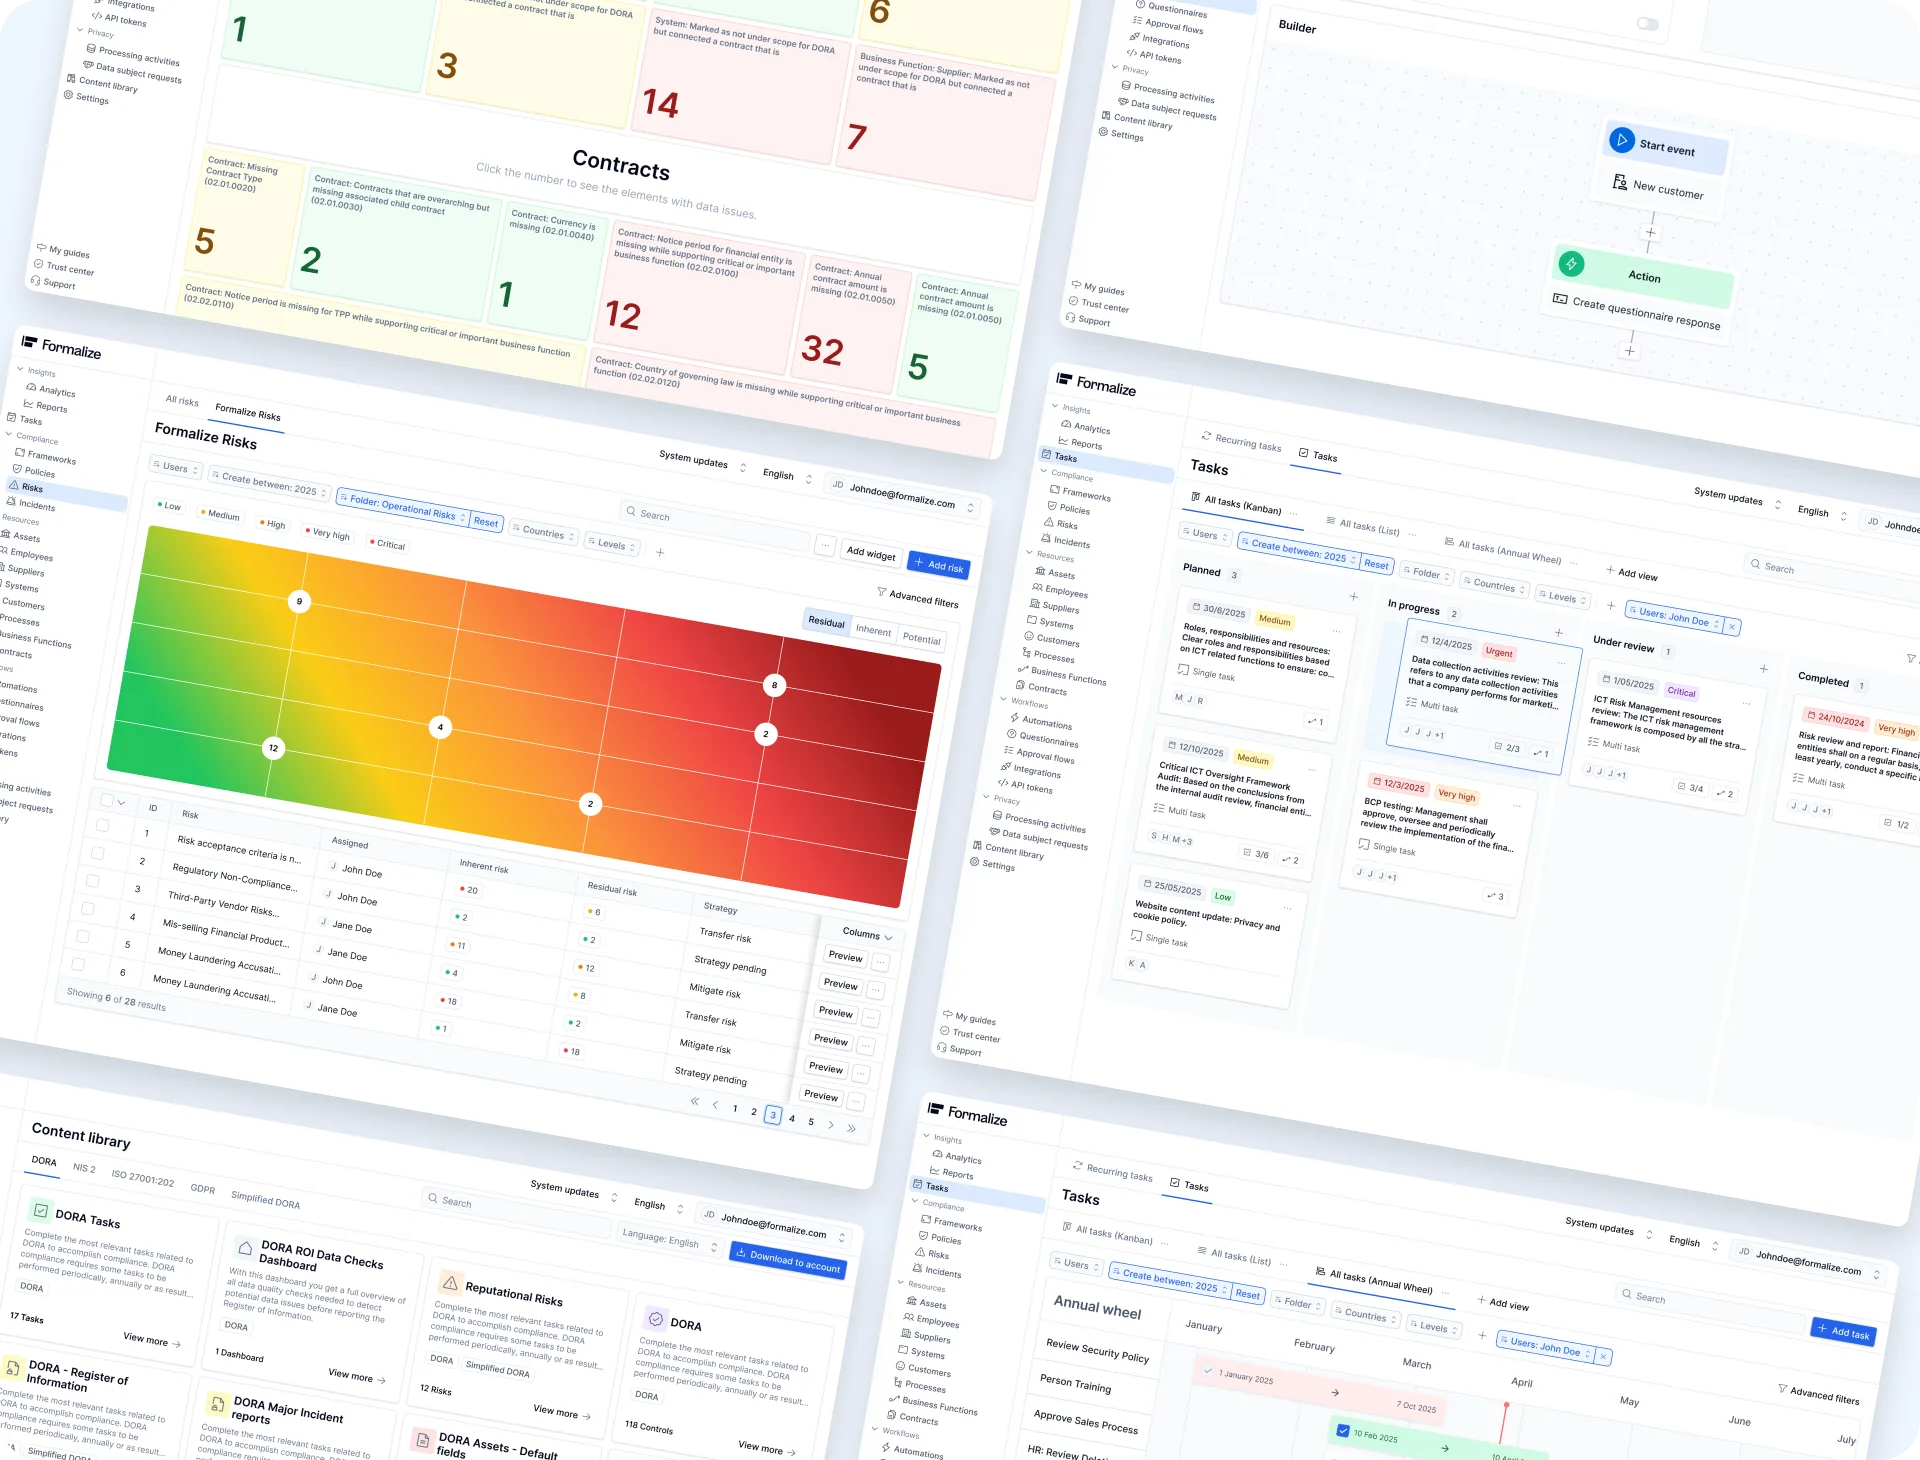Jump to first page with double-chevron in Risks table
The width and height of the screenshot is (1920, 1460).
tap(694, 1101)
